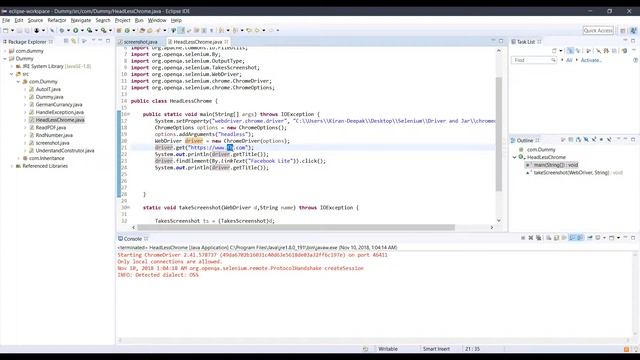Click the Terminate icon in Console toolbar
The height and width of the screenshot is (360, 640).
point(523,238)
